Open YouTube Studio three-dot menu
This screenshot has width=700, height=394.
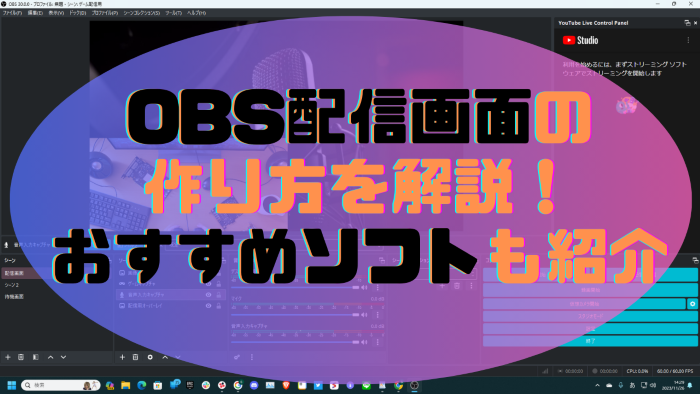tap(688, 40)
